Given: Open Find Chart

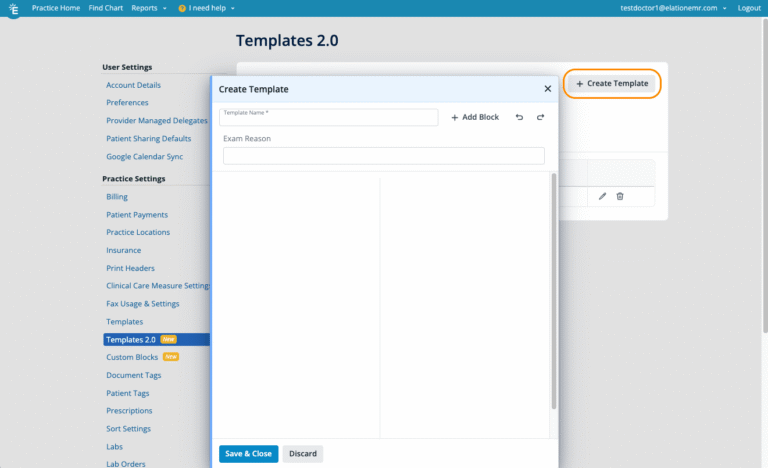Looking at the screenshot, I should point(106,8).
